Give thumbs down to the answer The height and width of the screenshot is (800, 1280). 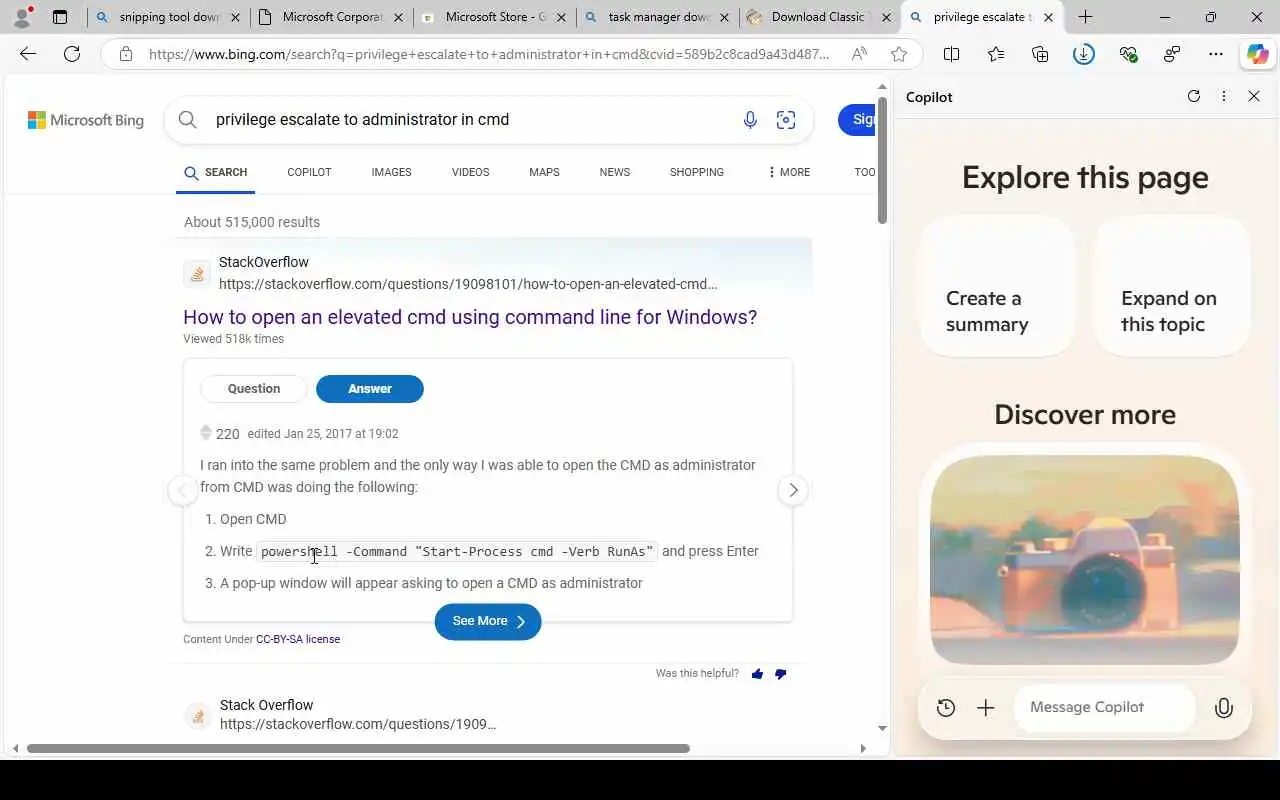click(781, 674)
